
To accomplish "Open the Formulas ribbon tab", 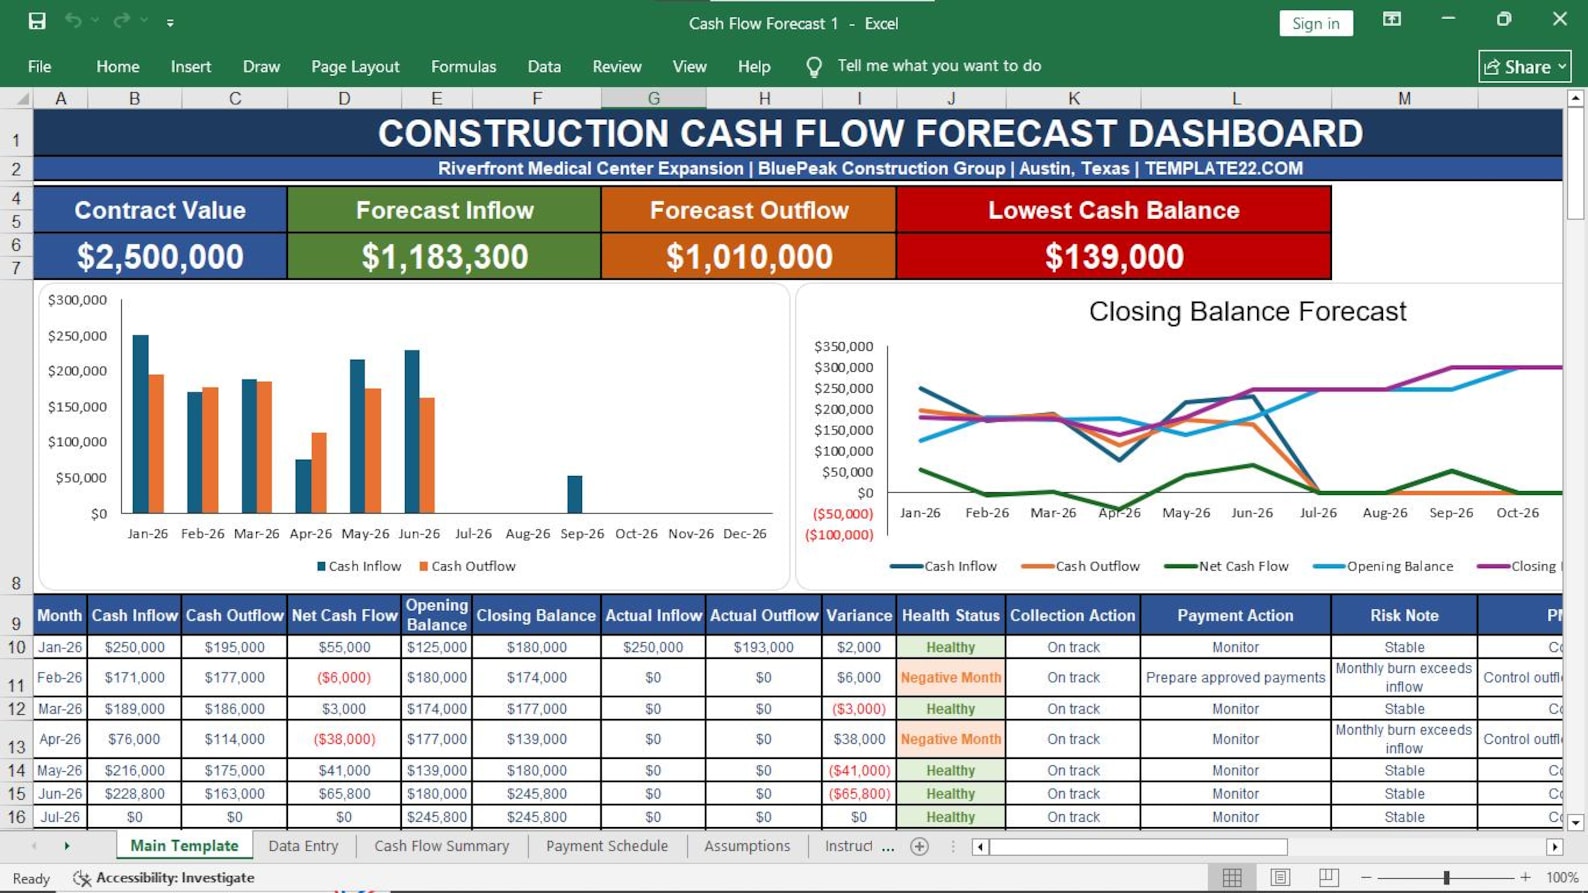I will [x=463, y=66].
